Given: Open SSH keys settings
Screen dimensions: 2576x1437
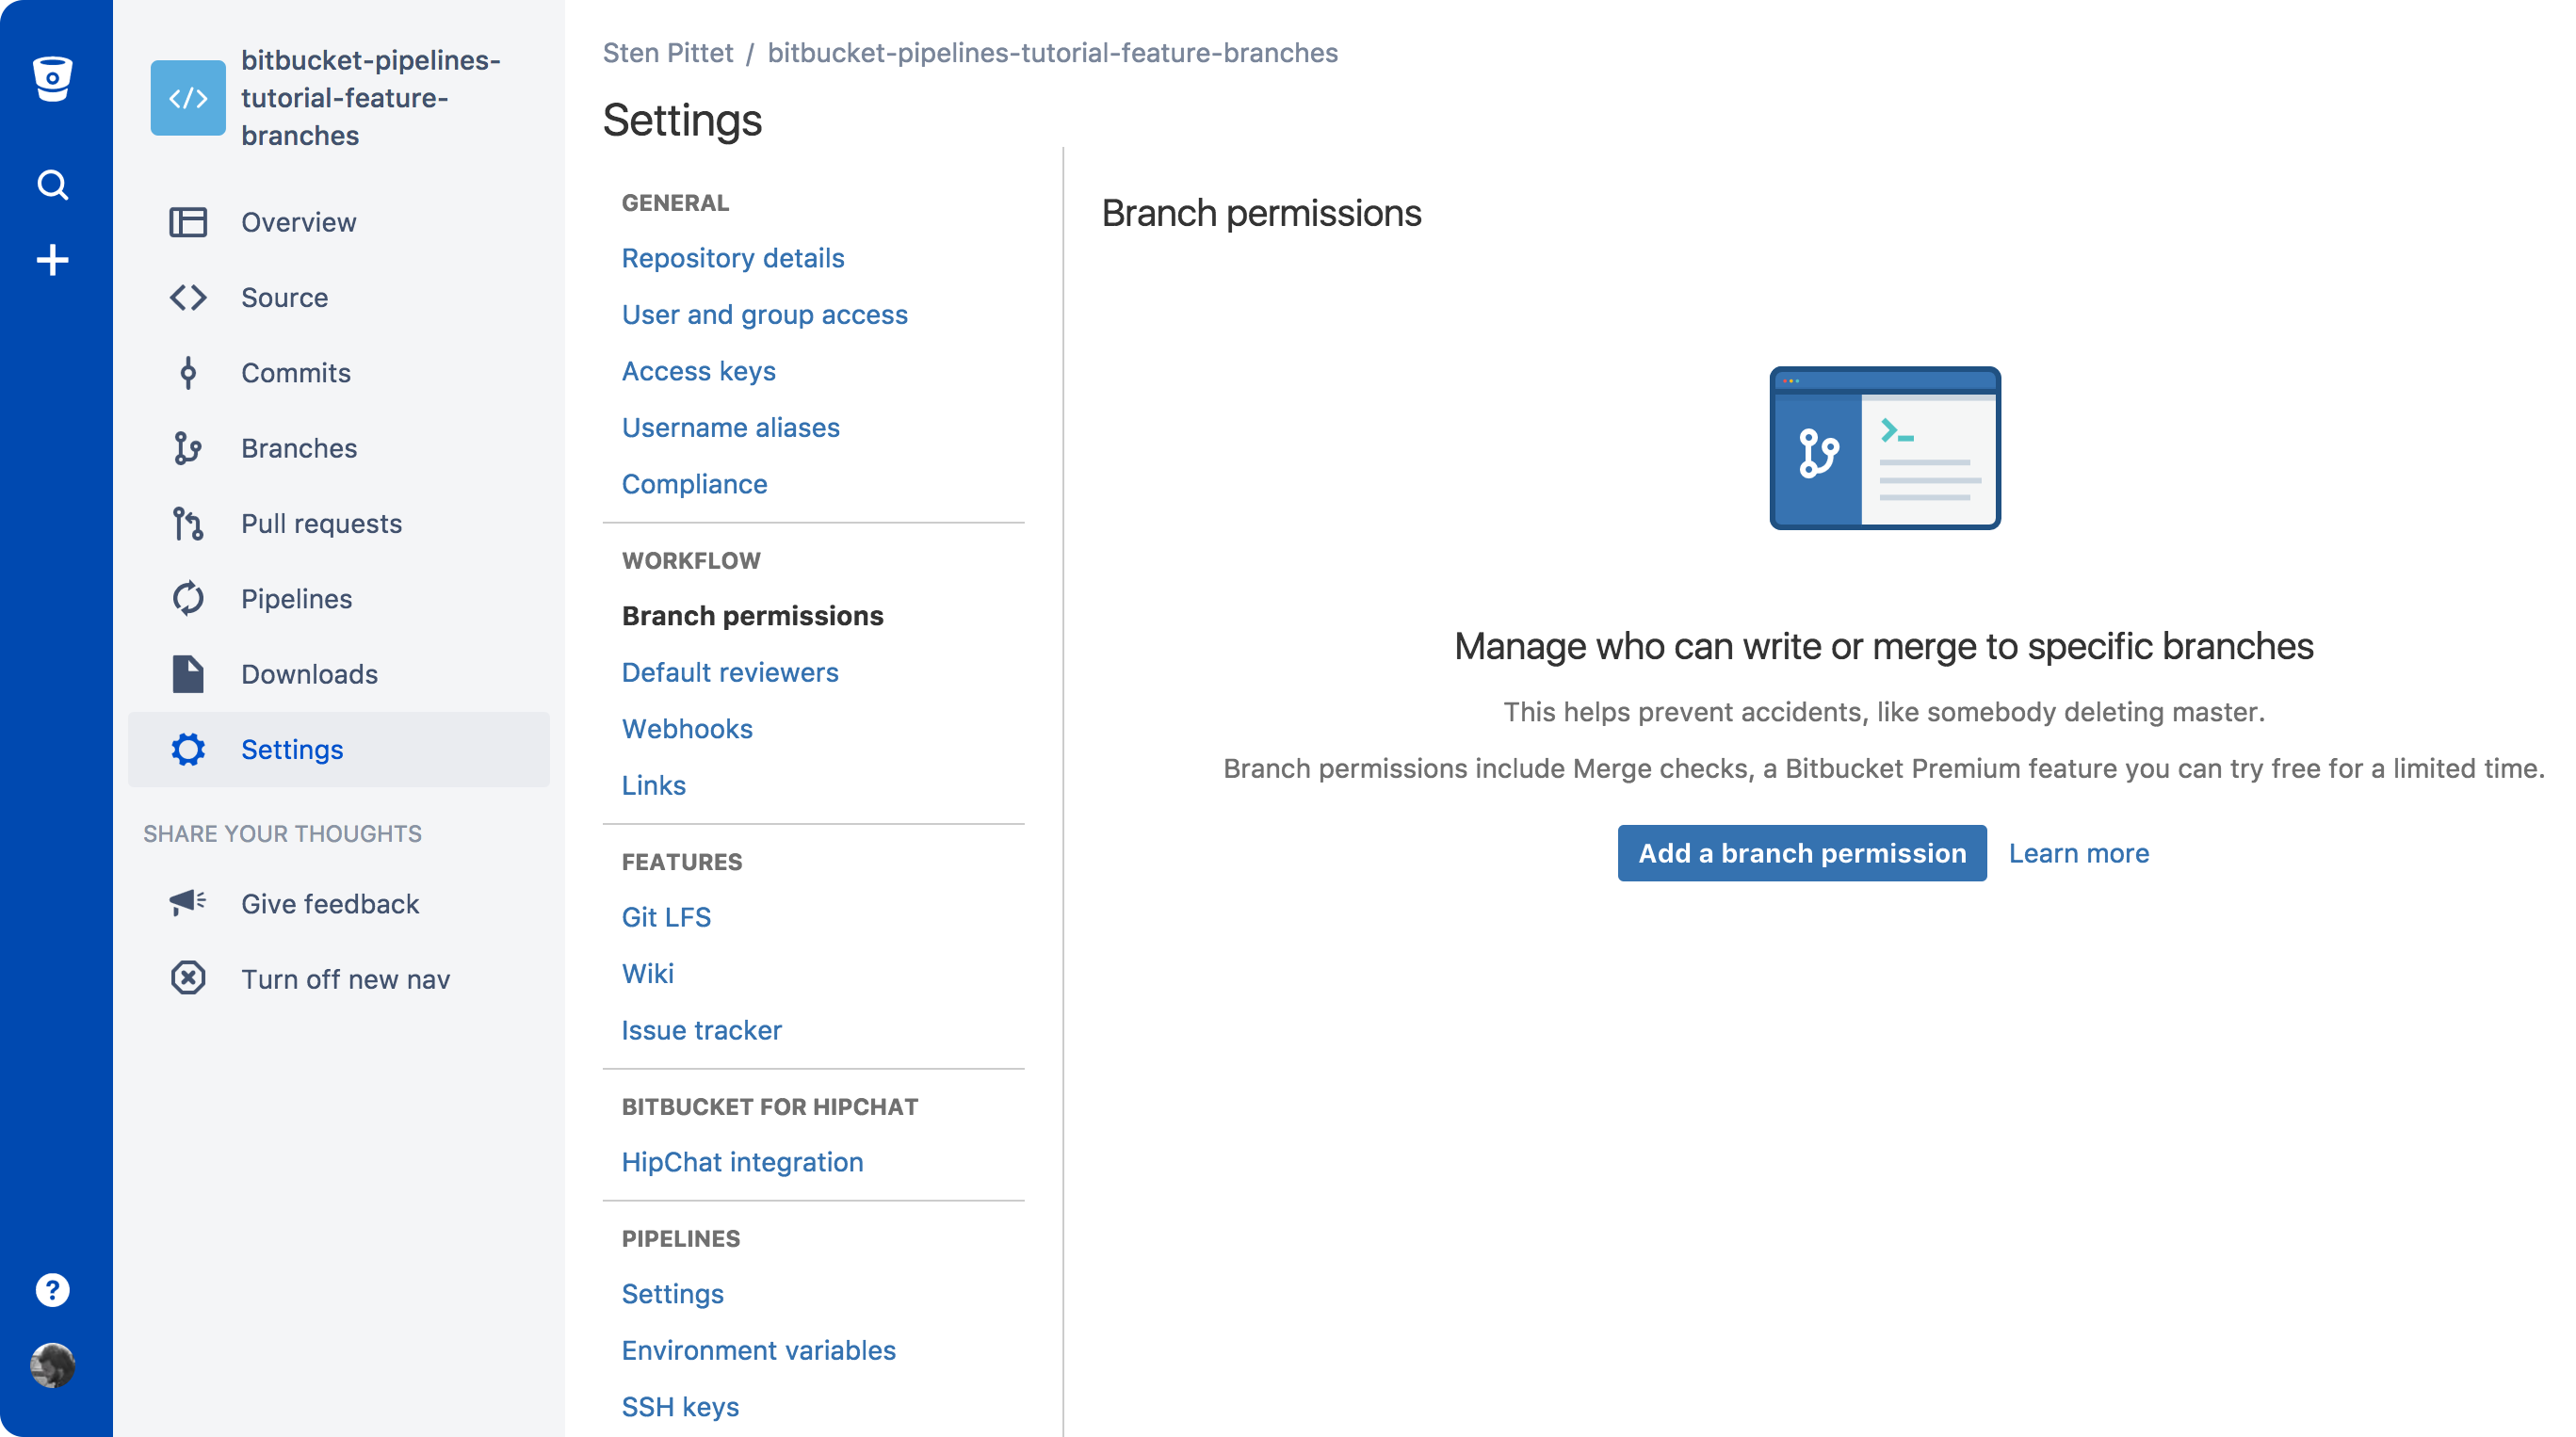Looking at the screenshot, I should click(680, 1406).
